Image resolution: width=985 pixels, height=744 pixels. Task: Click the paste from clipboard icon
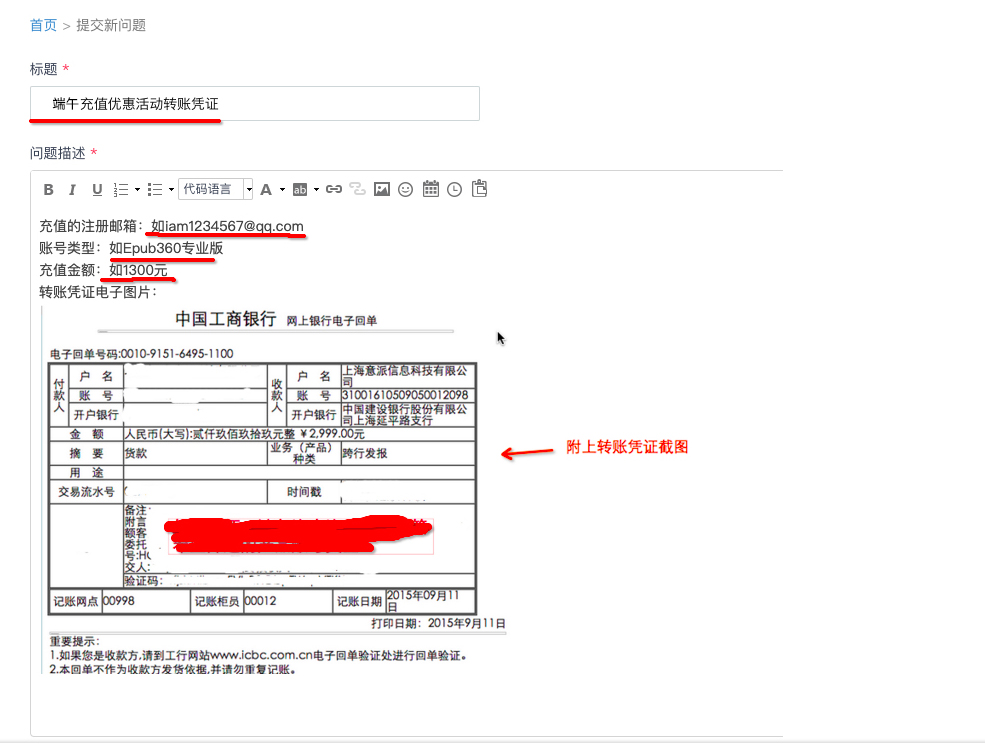point(478,188)
